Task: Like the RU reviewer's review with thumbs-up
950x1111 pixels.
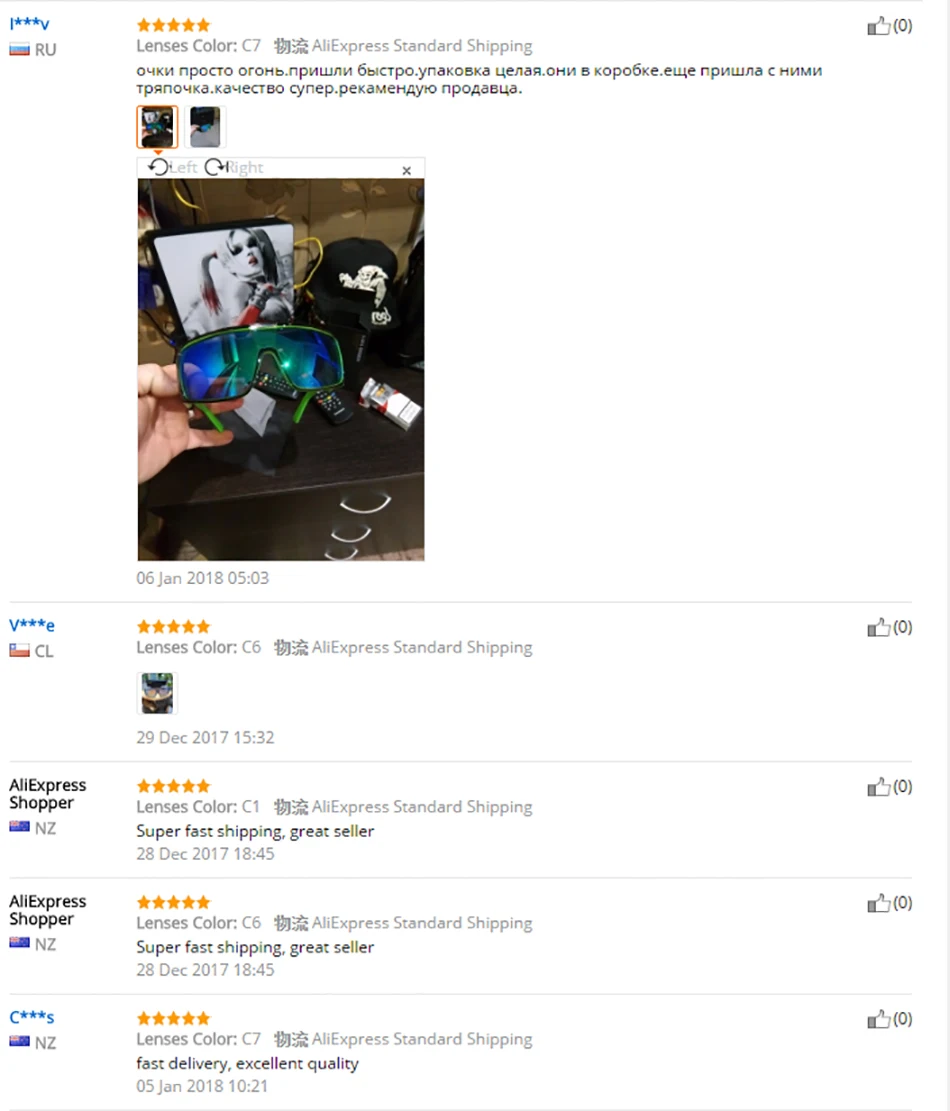Action: tap(878, 26)
